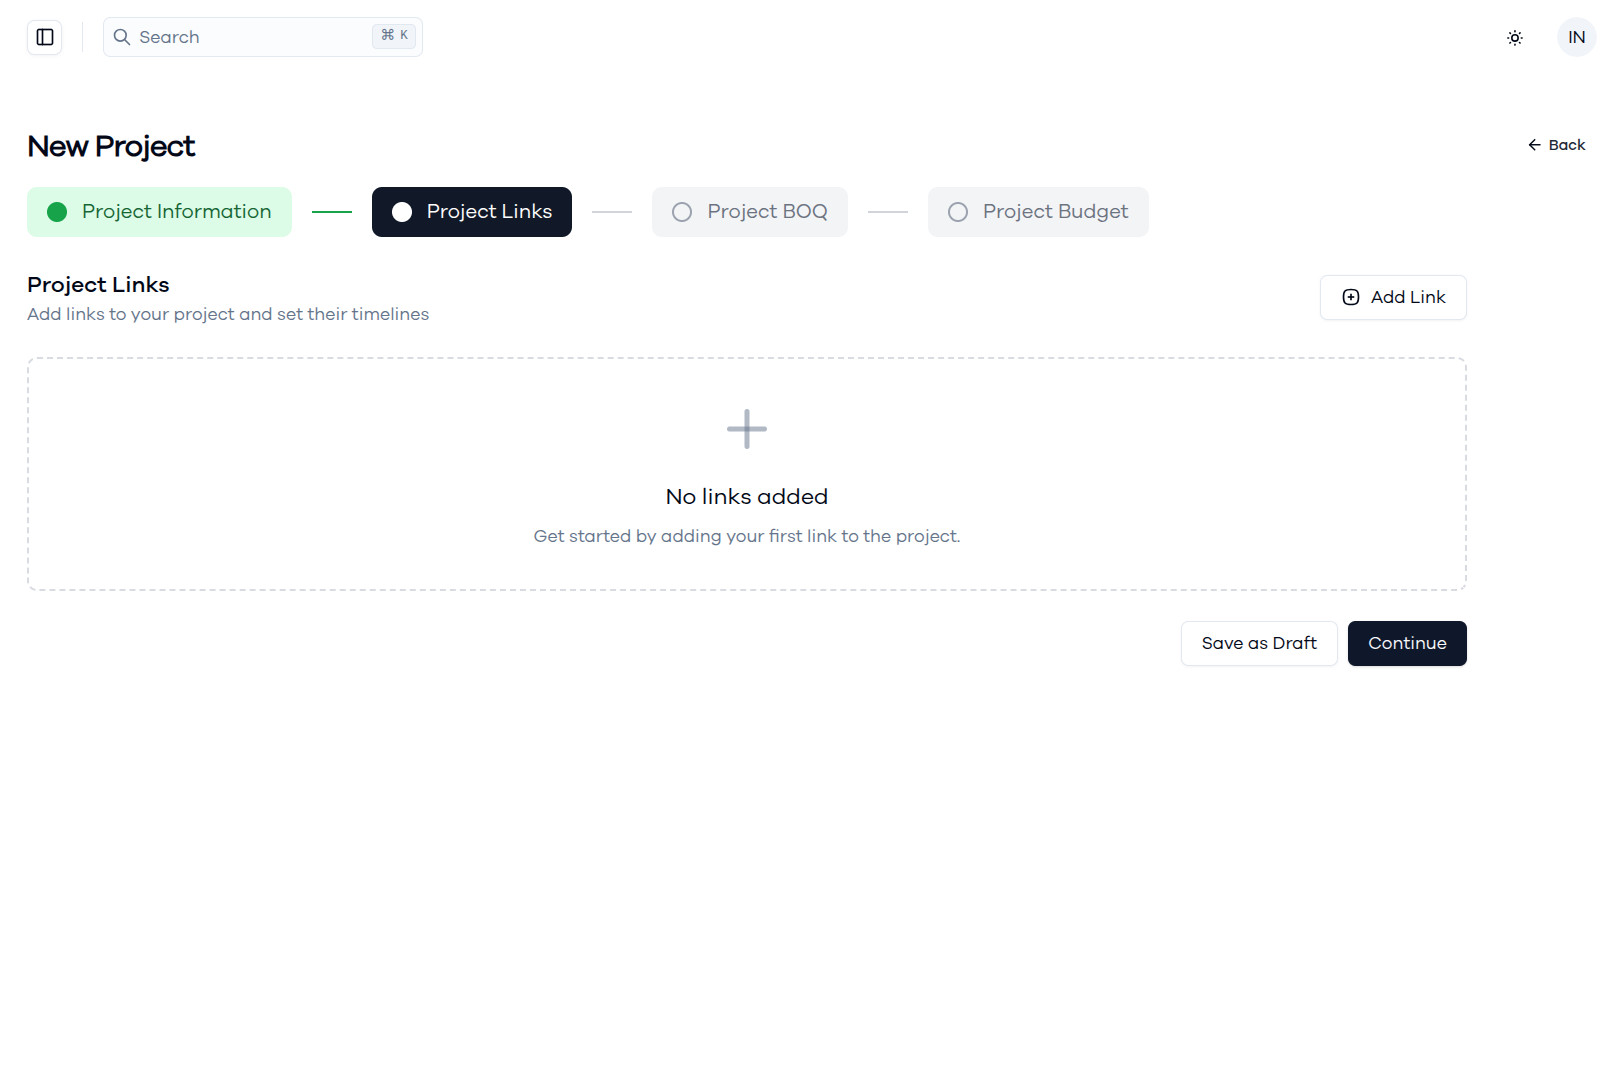Click the 'New Project' heading

[111, 146]
